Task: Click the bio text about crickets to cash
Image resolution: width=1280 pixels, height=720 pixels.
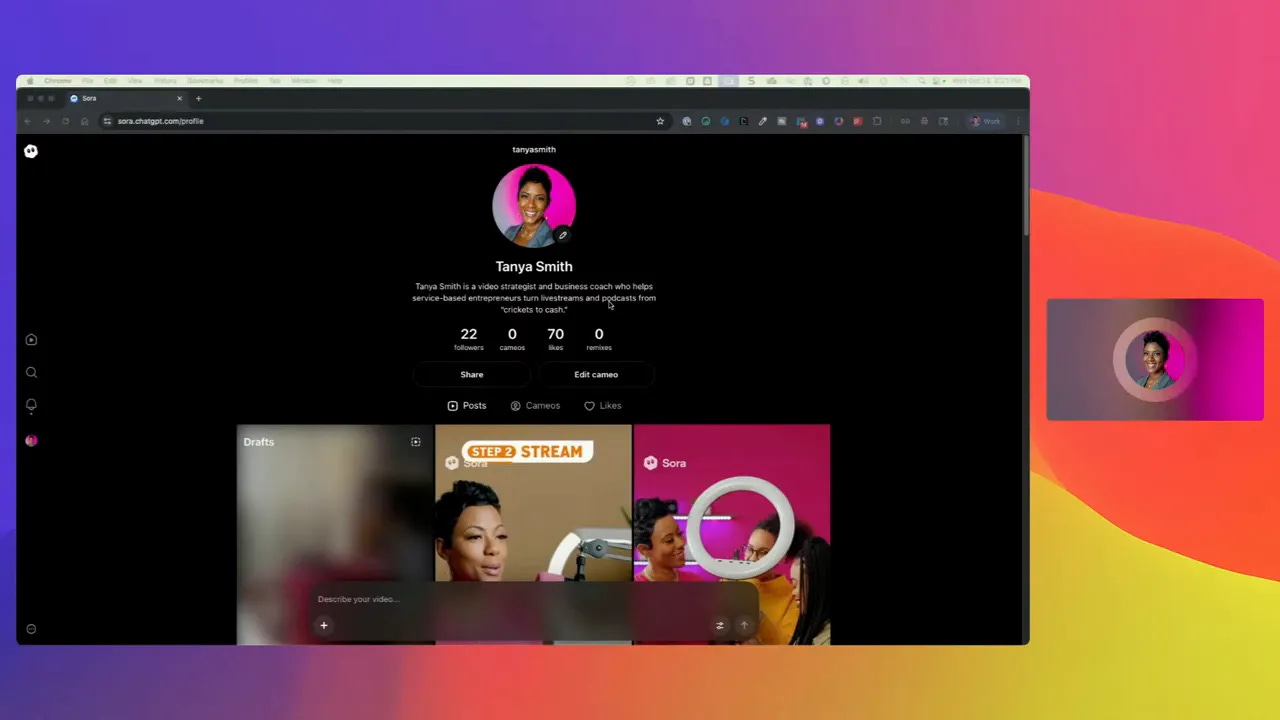Action: coord(534,298)
